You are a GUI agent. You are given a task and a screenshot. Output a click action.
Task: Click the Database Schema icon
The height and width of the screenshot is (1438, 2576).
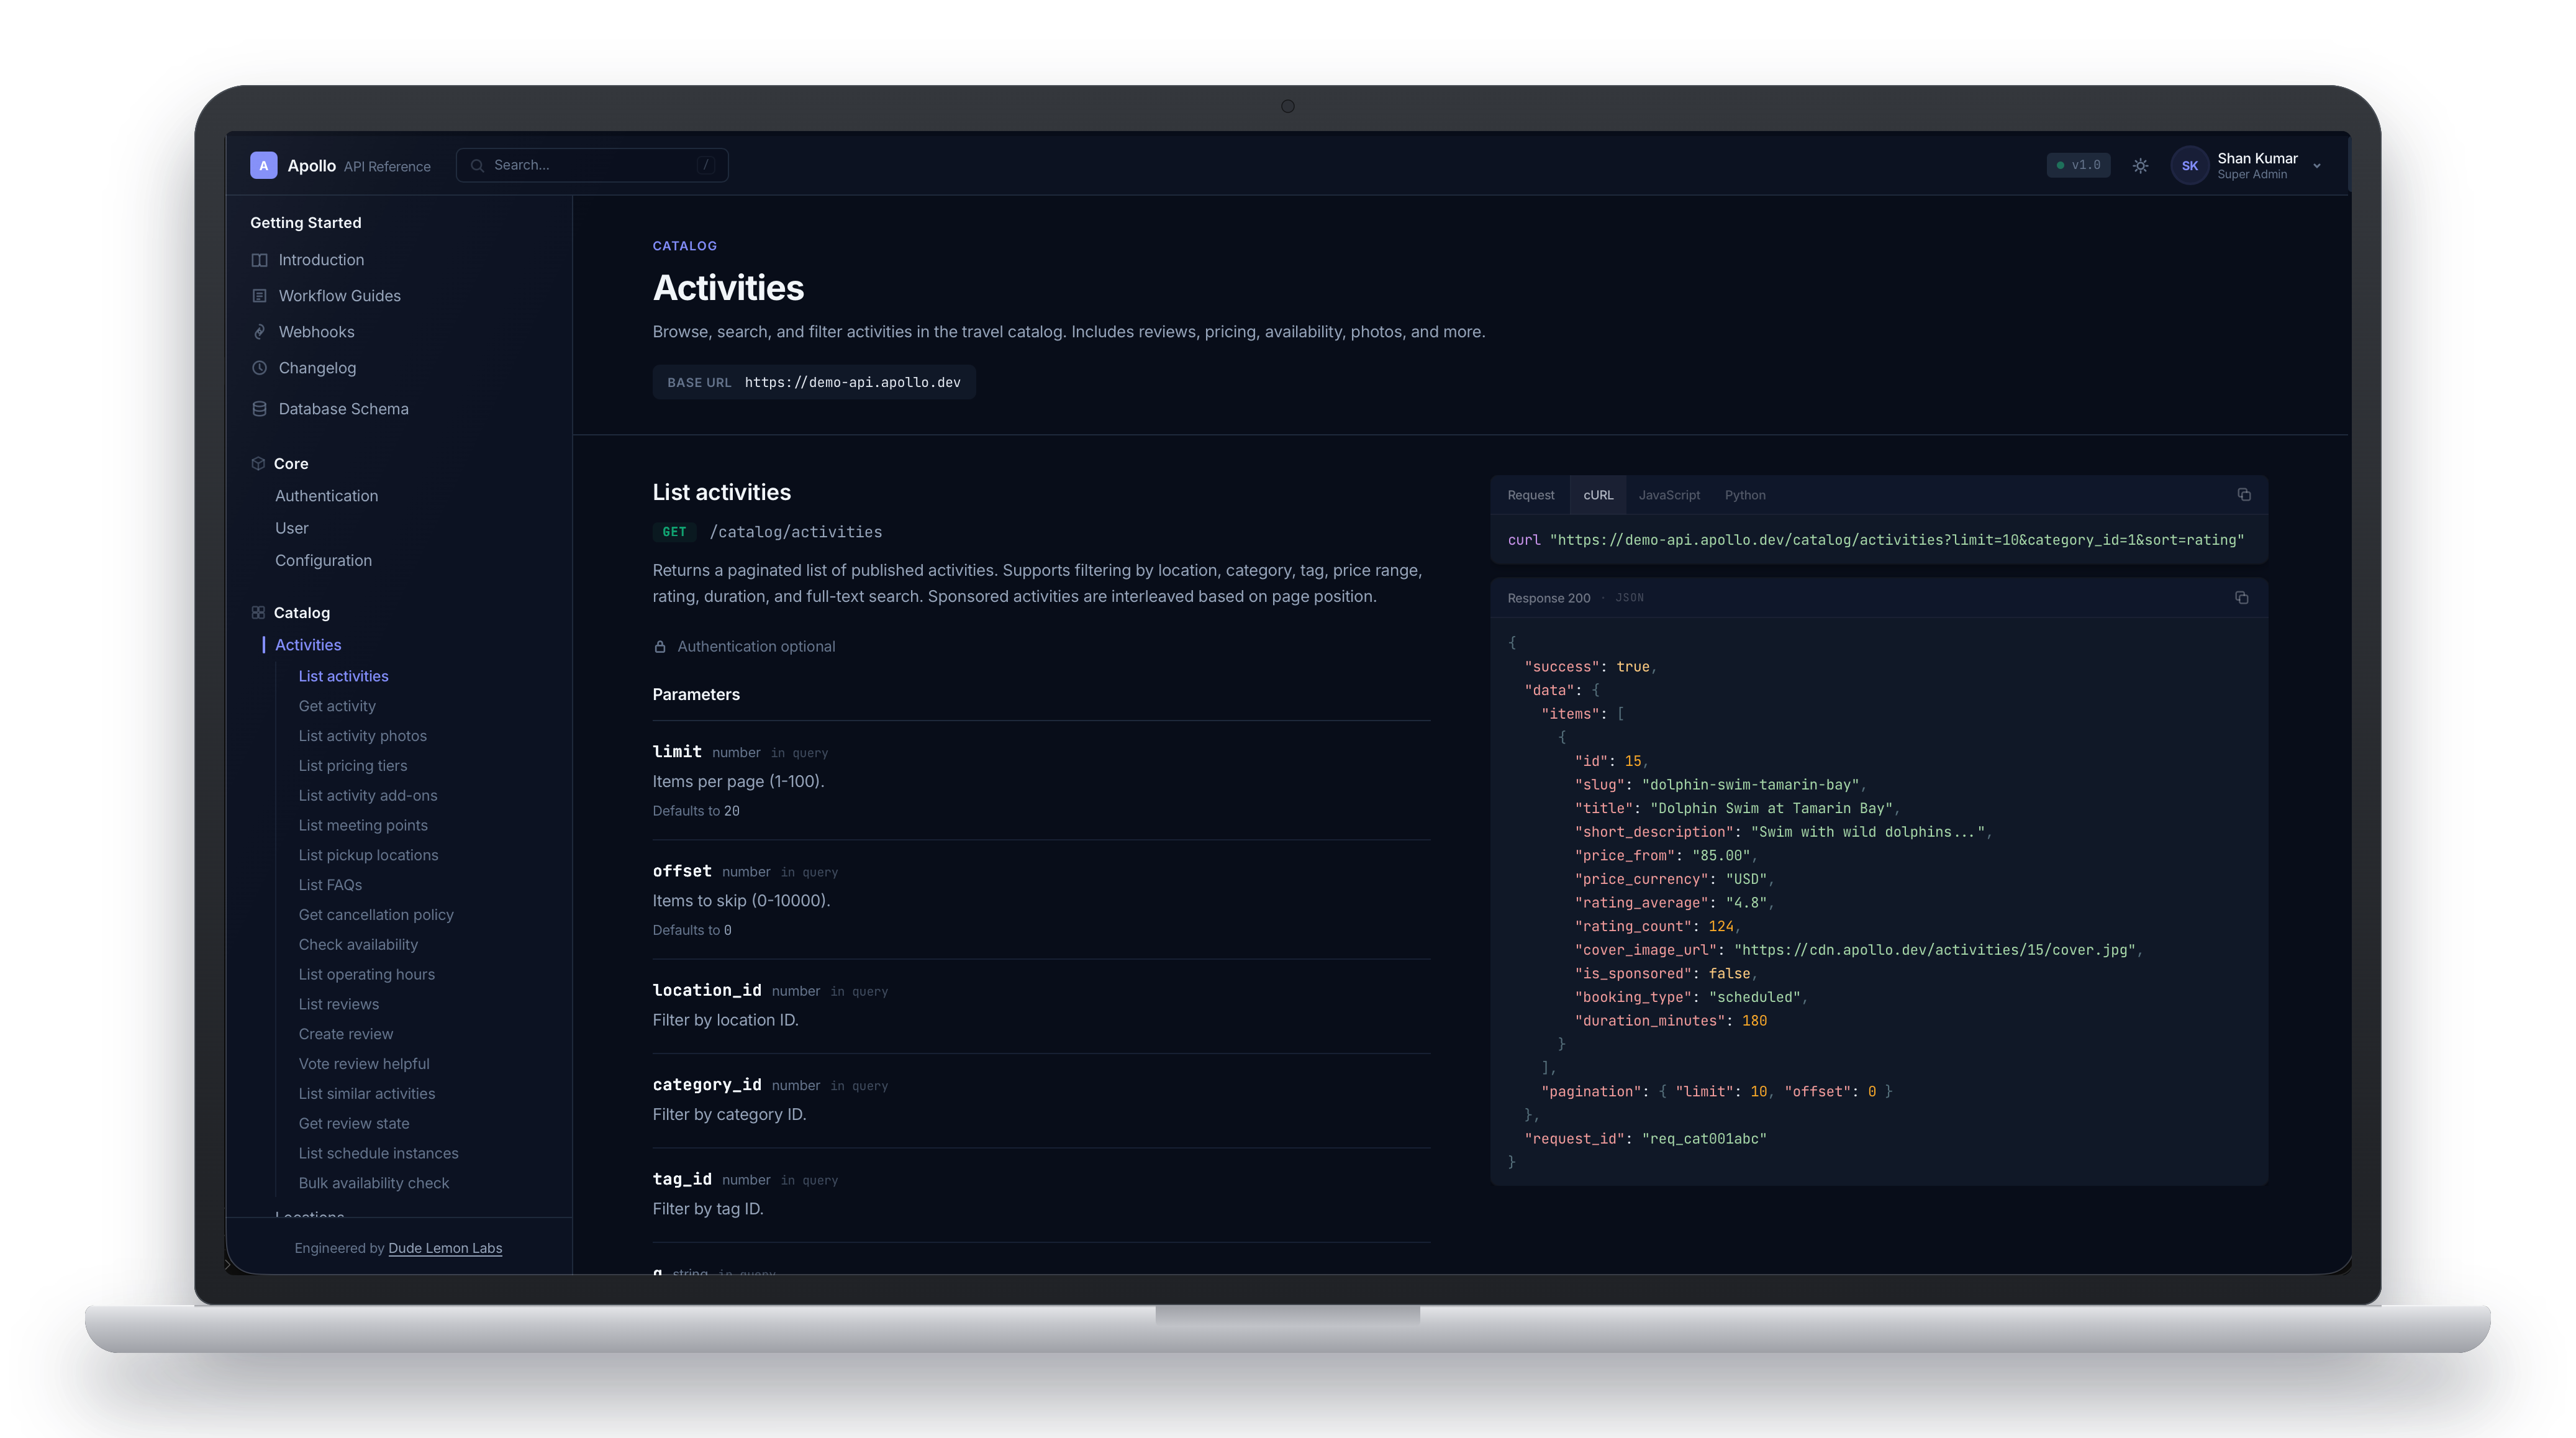(x=259, y=409)
